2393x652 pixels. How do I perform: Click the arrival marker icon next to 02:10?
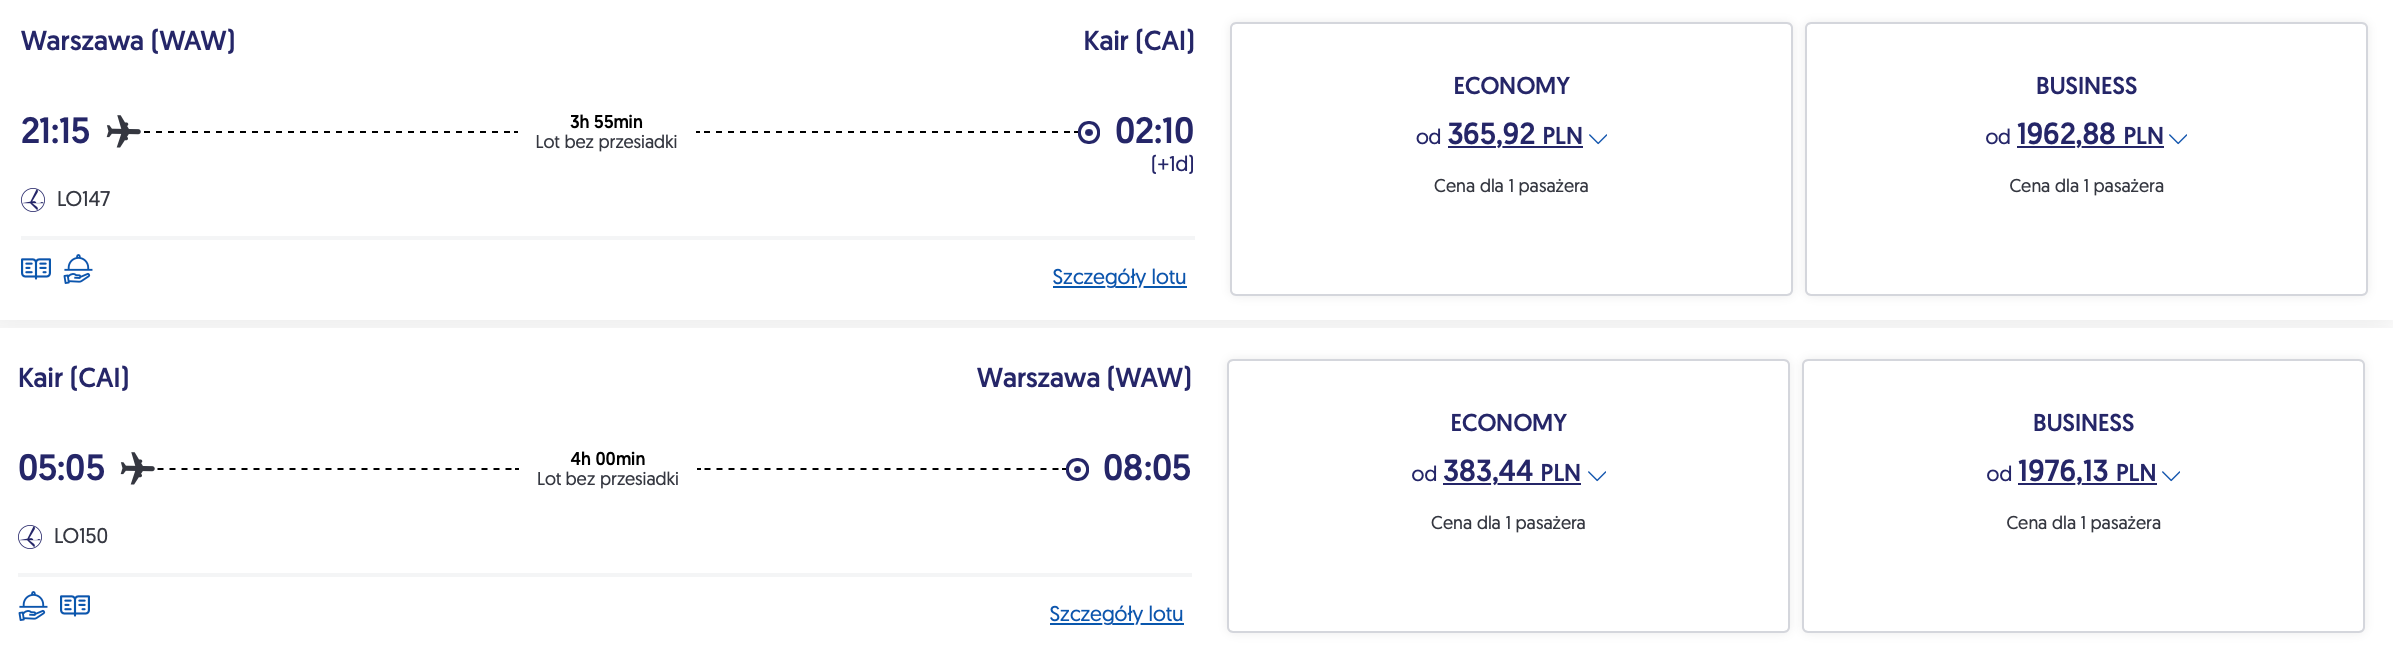1089,132
